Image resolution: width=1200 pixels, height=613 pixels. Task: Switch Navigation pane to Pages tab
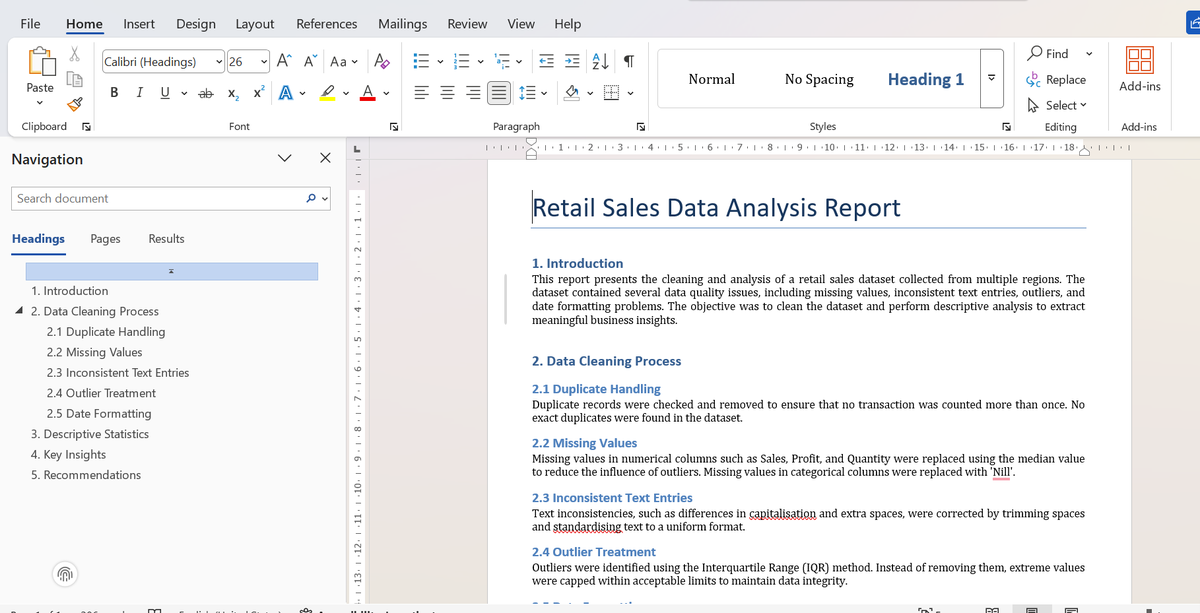(105, 238)
